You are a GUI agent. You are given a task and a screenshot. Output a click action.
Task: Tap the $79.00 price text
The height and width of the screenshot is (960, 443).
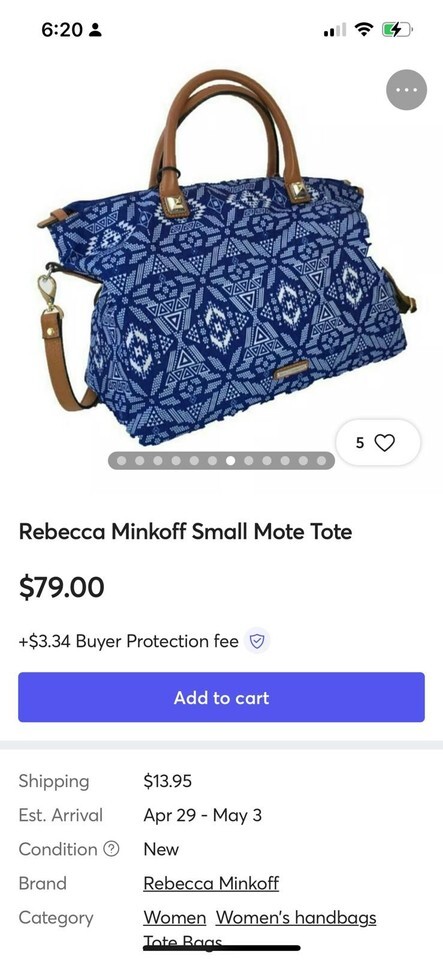click(x=61, y=587)
